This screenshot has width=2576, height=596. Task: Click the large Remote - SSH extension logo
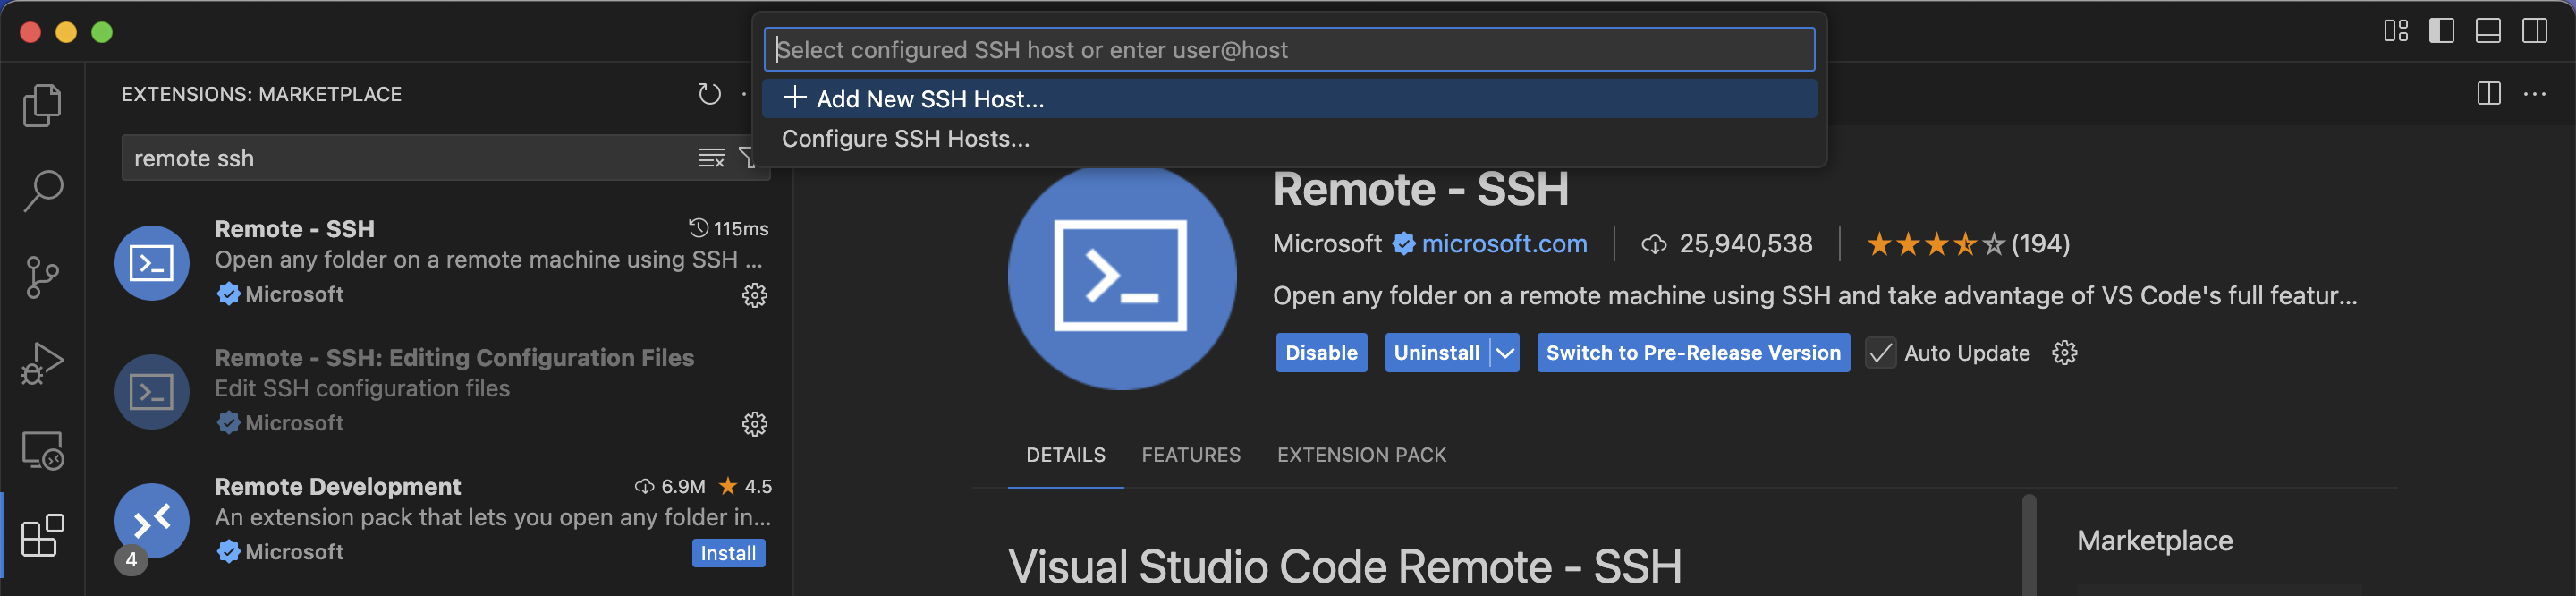(x=1121, y=276)
